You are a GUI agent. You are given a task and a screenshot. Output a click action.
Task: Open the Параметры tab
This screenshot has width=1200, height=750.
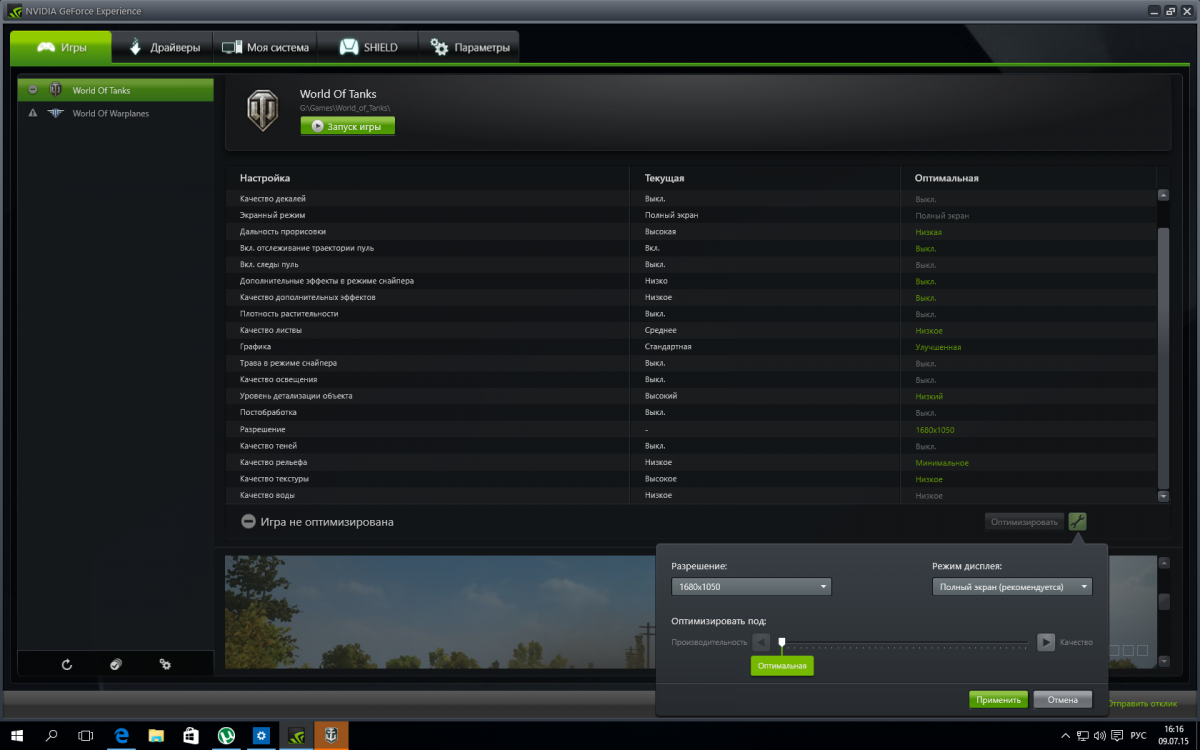pos(470,47)
